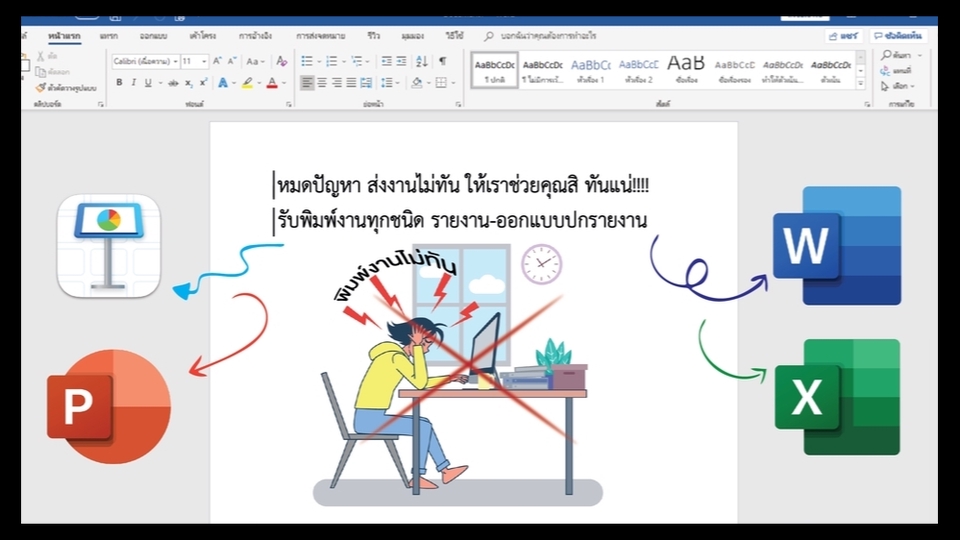Apply the ปกติ (Normal) style
This screenshot has width=960, height=540.
(495, 70)
